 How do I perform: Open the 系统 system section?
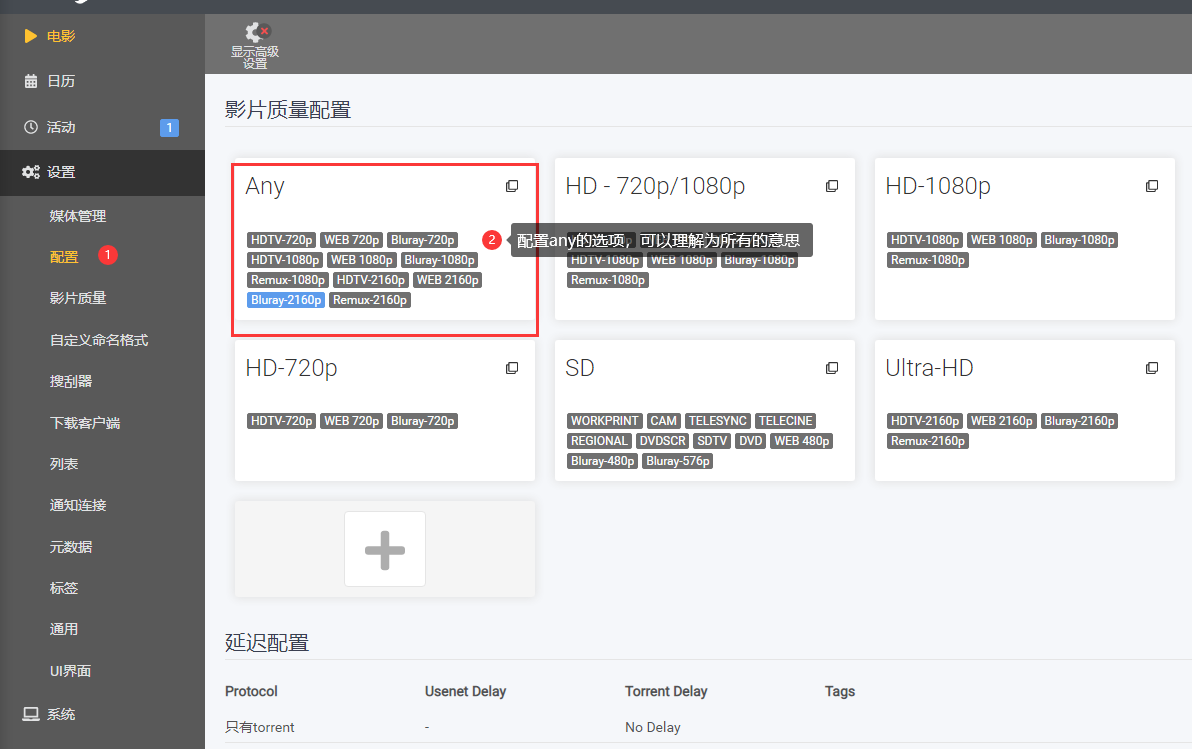coord(61,714)
